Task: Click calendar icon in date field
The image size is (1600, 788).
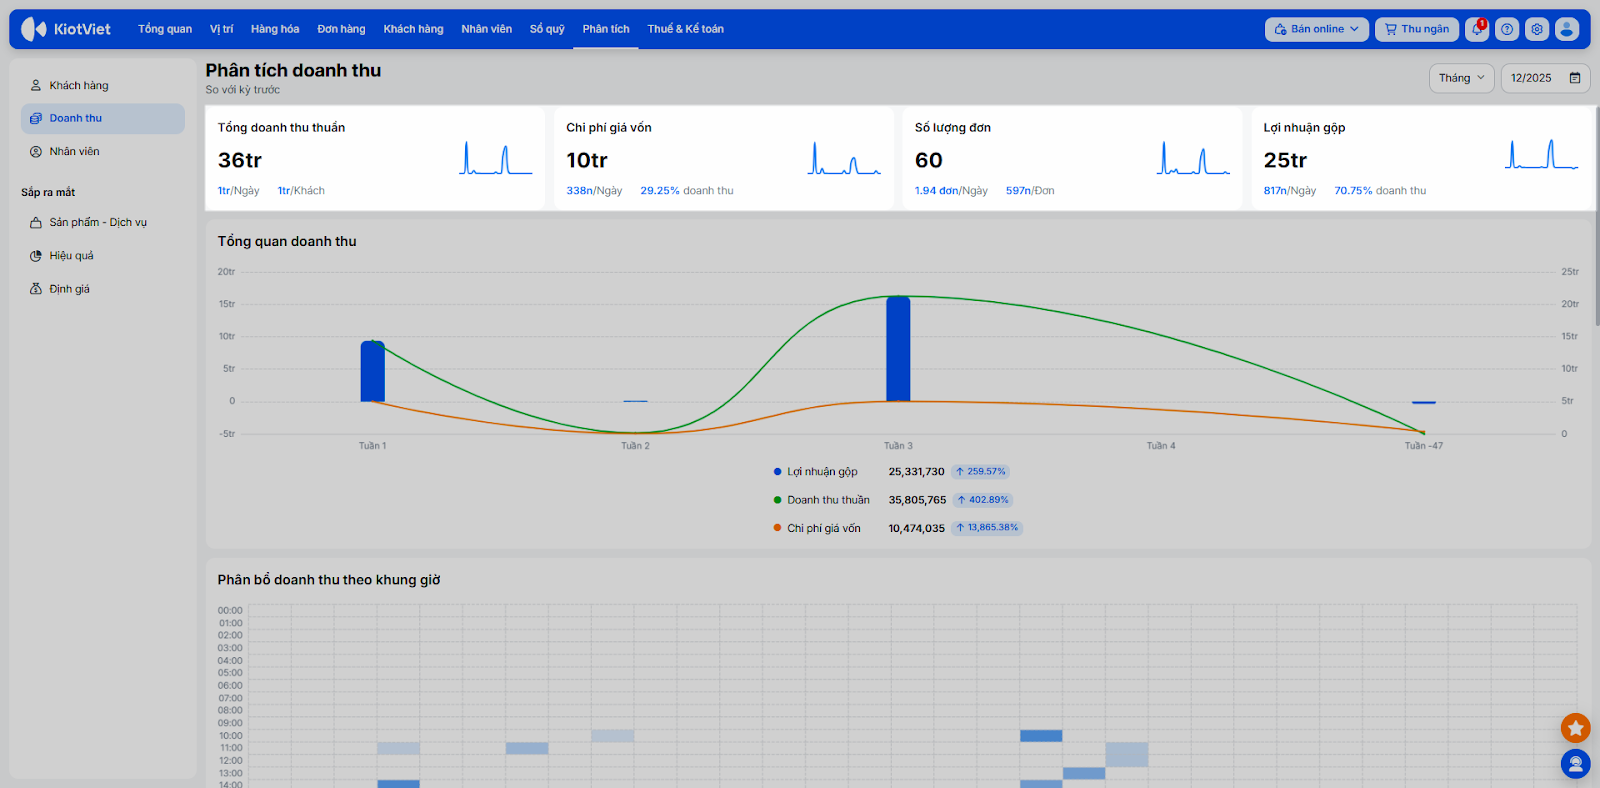Action: [1575, 78]
